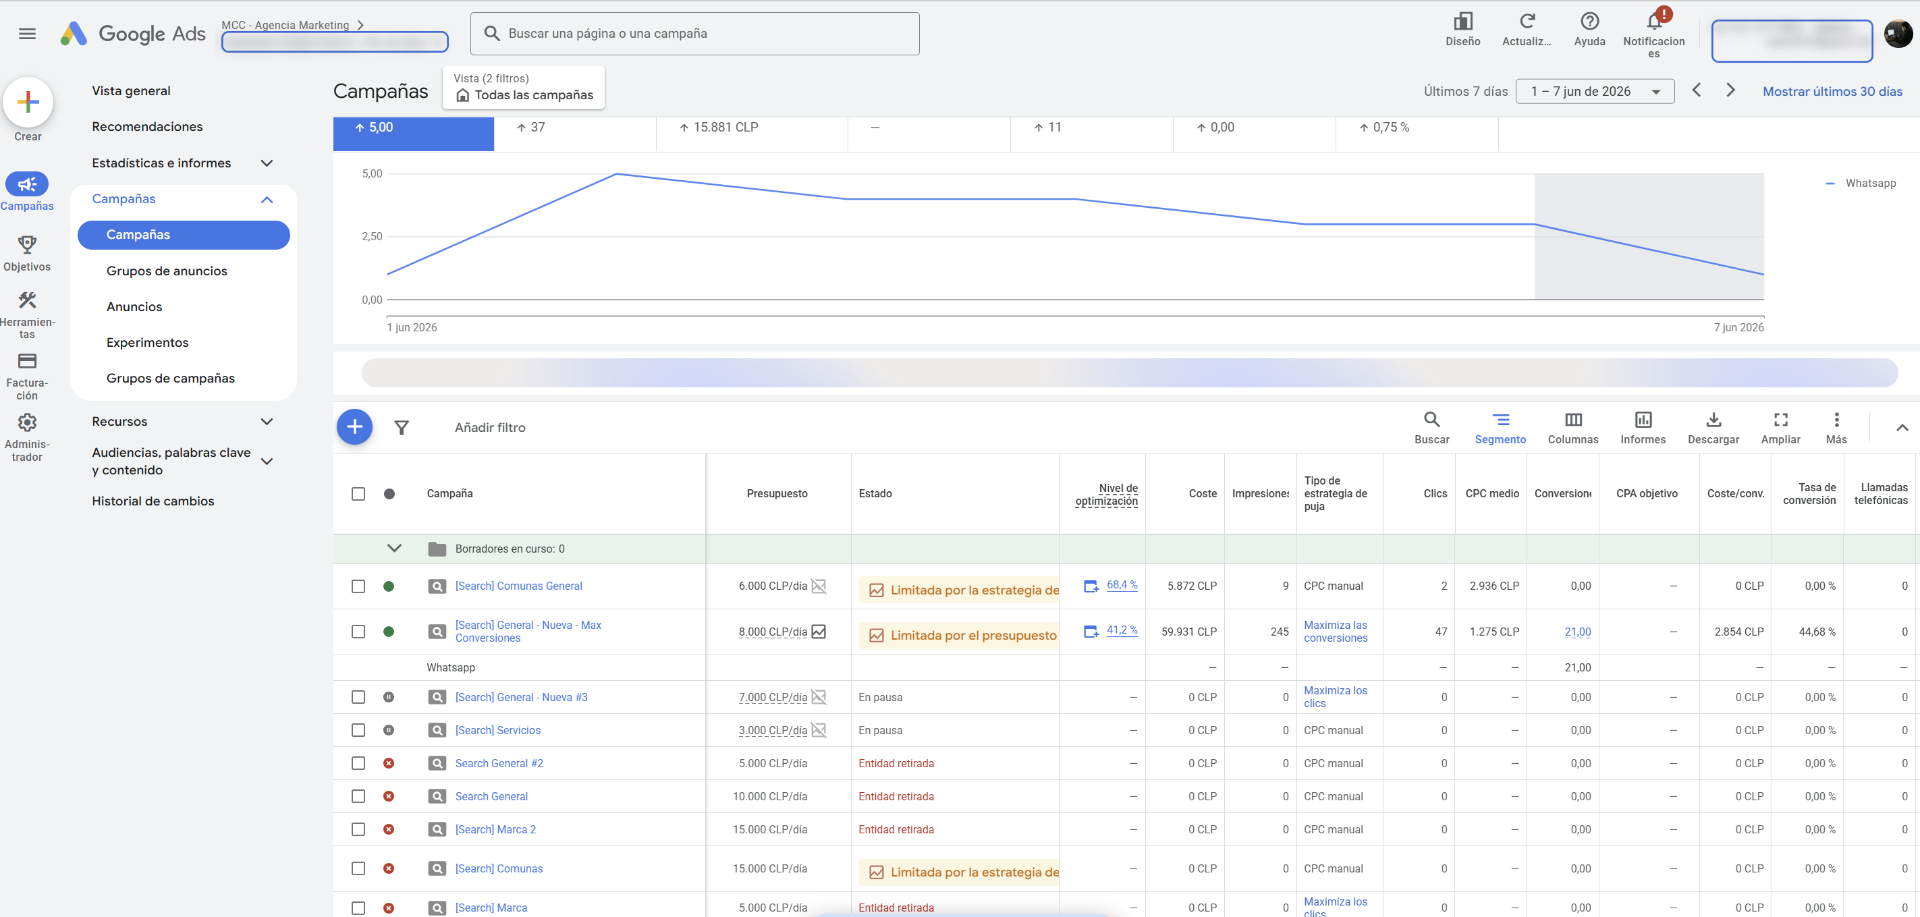Edit budget icon for Comunas General
The height and width of the screenshot is (917, 1920).
point(819,586)
